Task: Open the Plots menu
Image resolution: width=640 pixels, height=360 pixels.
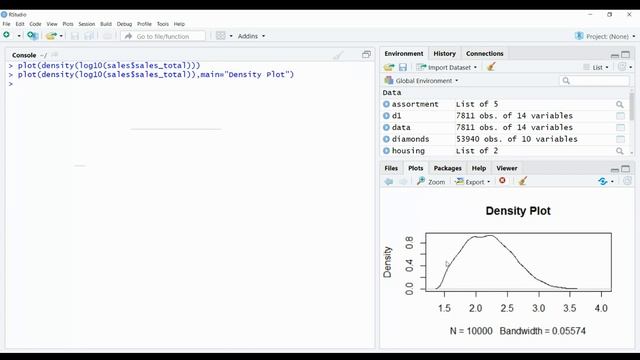Action: coord(68,24)
